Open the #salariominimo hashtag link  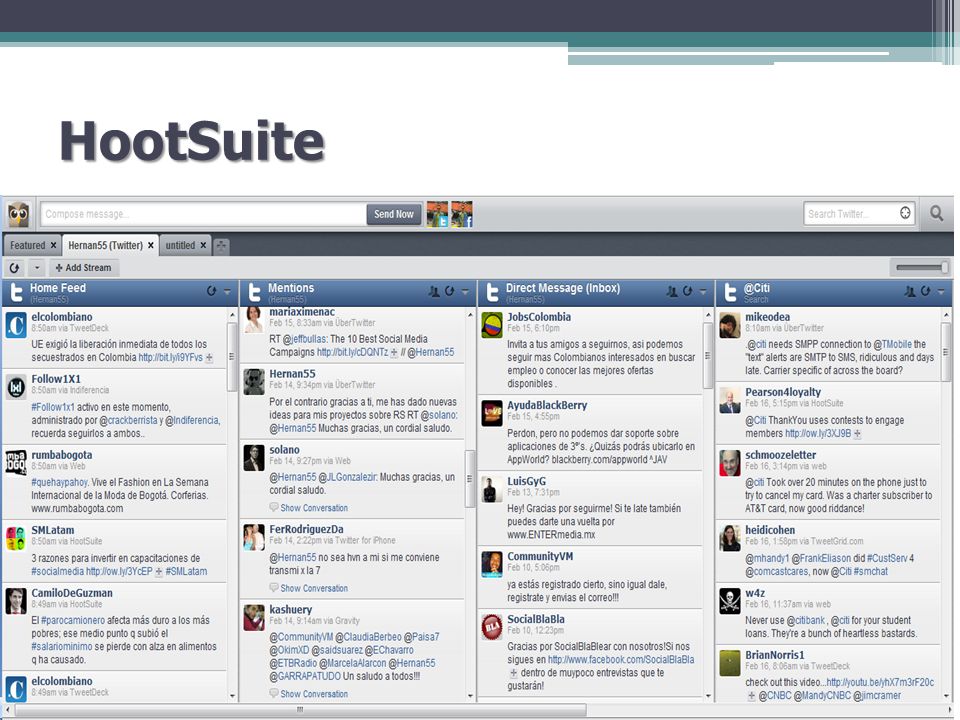pos(62,647)
